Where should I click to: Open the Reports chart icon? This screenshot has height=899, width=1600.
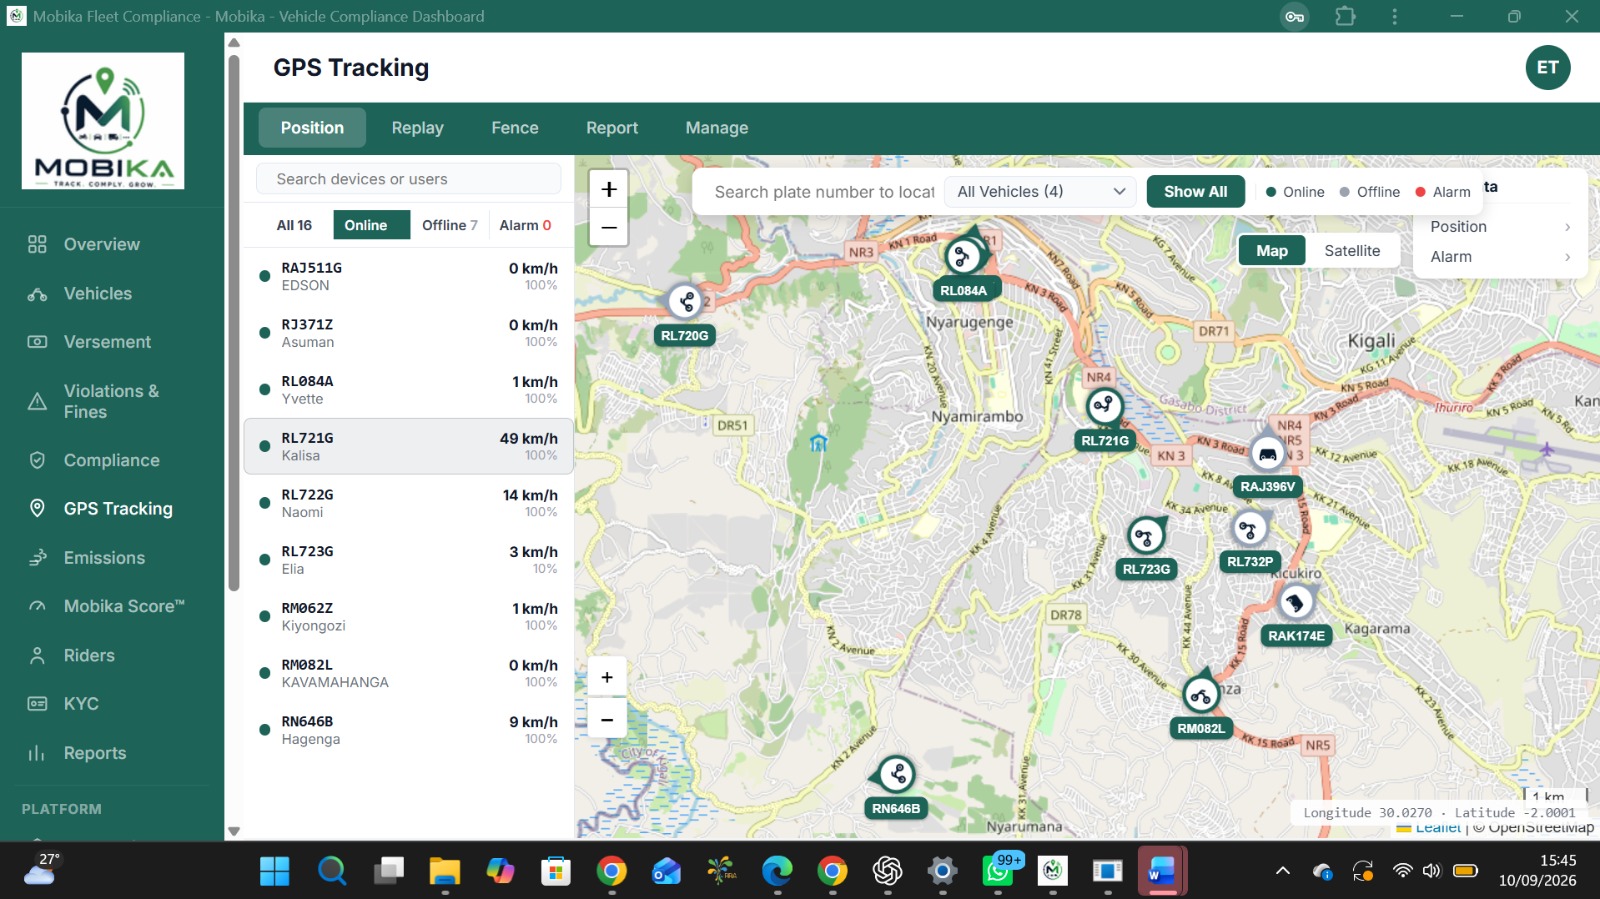(x=37, y=753)
